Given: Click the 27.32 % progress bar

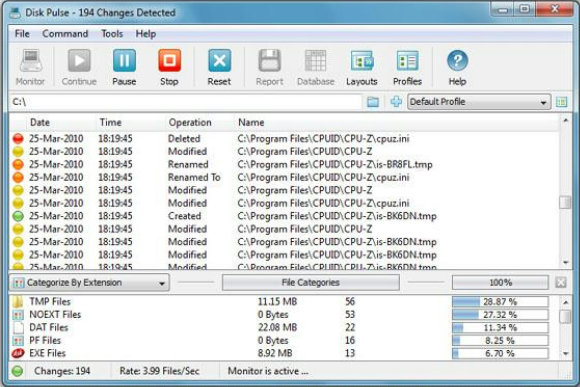Looking at the screenshot, I should [x=500, y=315].
